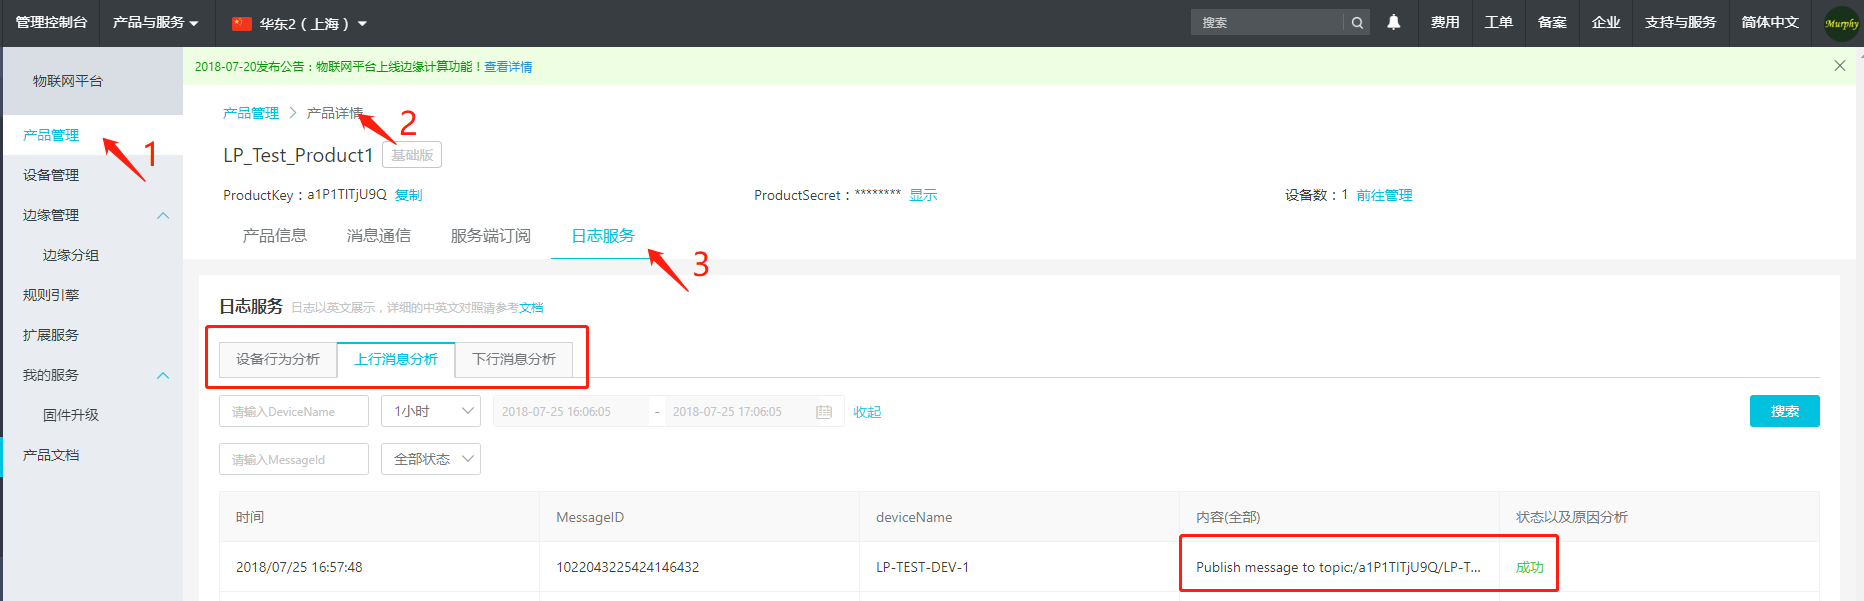Close the announcement banner
Viewport: 1864px width, 601px height.
coord(1839,66)
